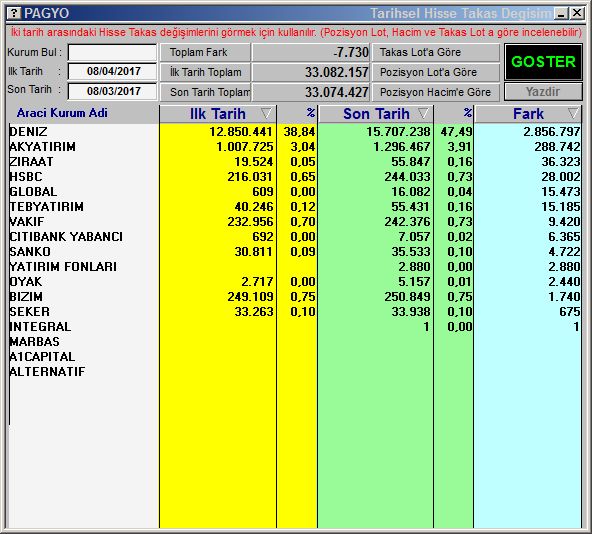Select the ZIRAAT row

tap(295, 162)
